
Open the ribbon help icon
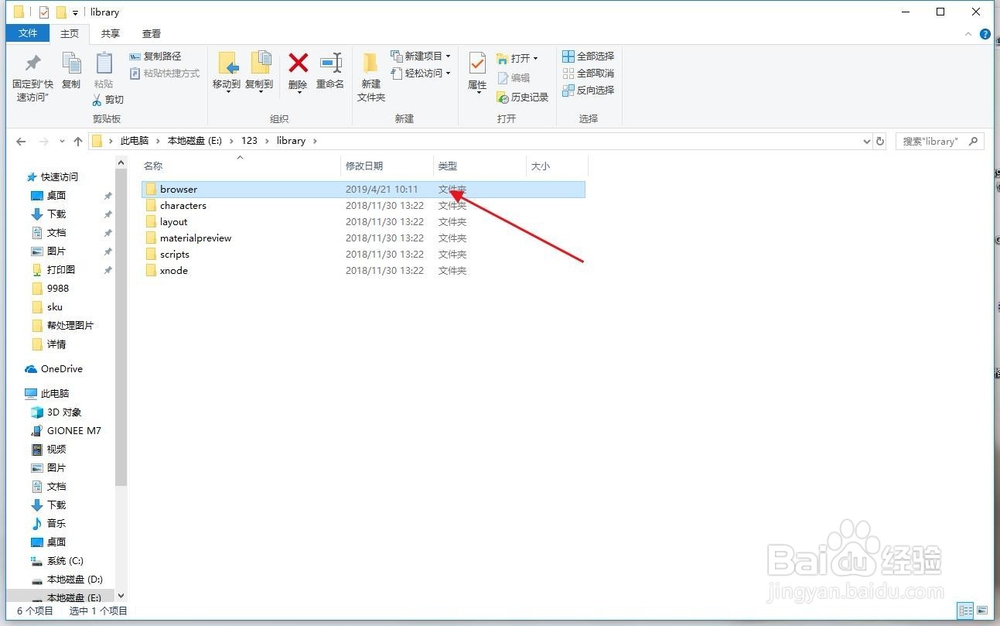985,34
